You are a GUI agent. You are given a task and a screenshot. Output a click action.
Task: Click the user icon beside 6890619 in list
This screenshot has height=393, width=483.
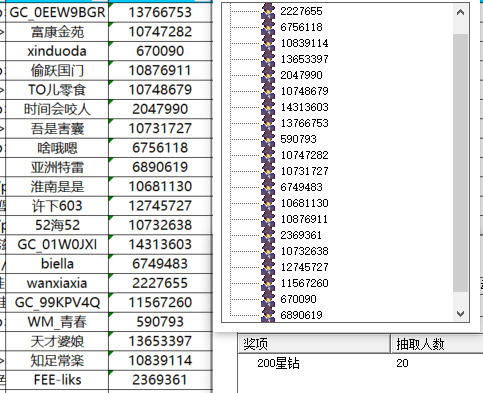(268, 315)
